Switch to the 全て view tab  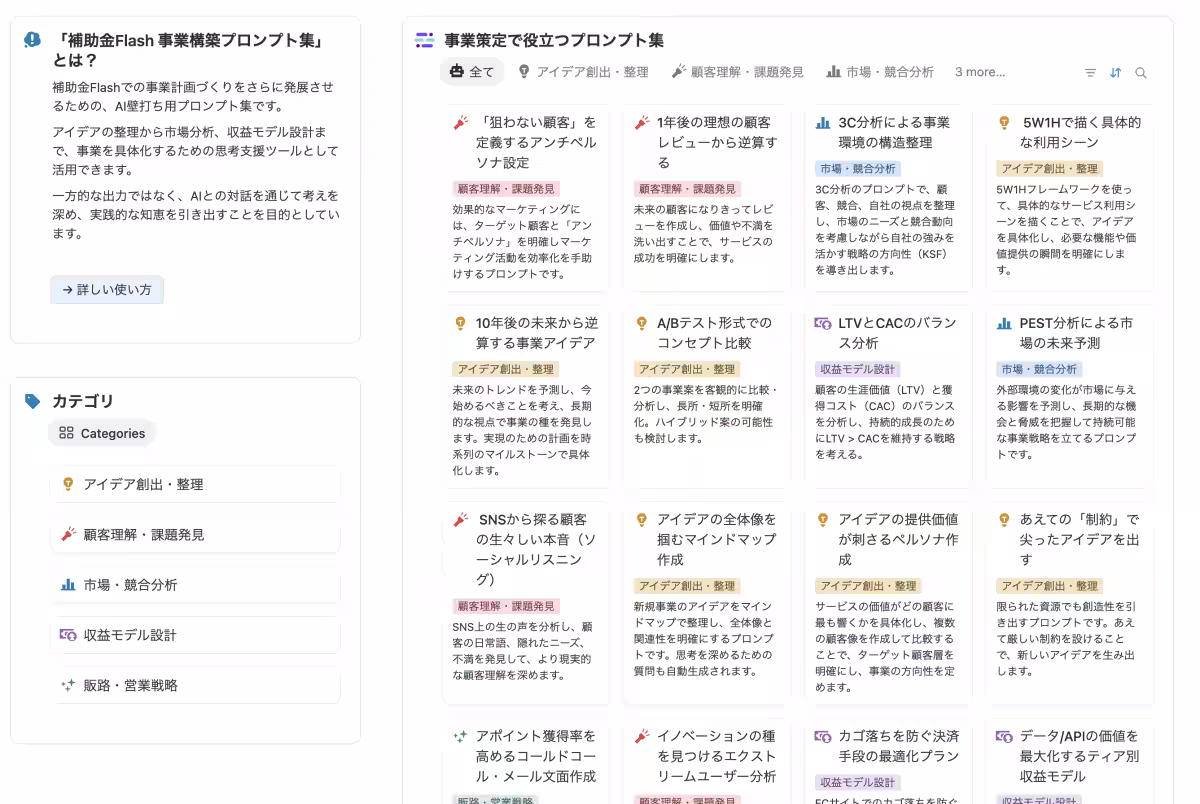click(x=471, y=71)
